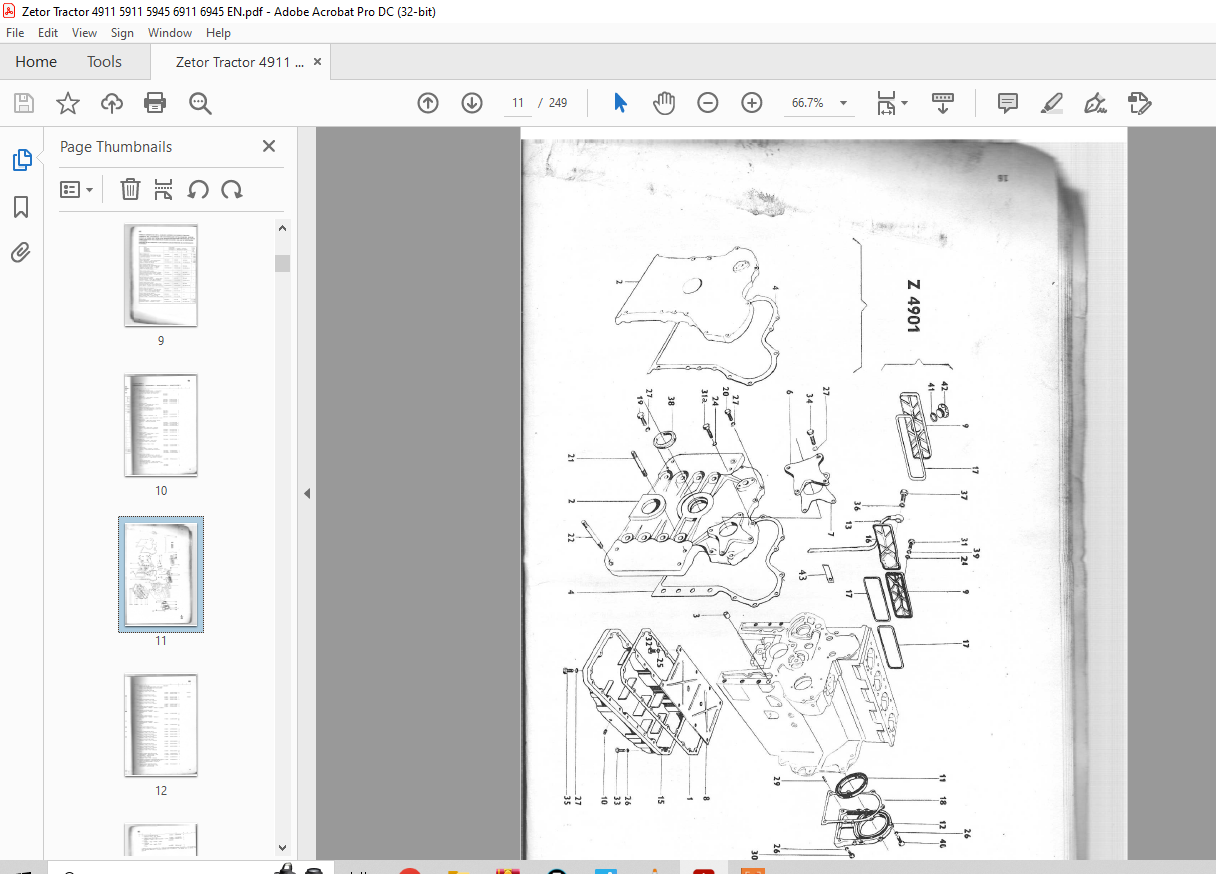Upload file to cloud icon
The image size is (1216, 874).
pyautogui.click(x=111, y=103)
